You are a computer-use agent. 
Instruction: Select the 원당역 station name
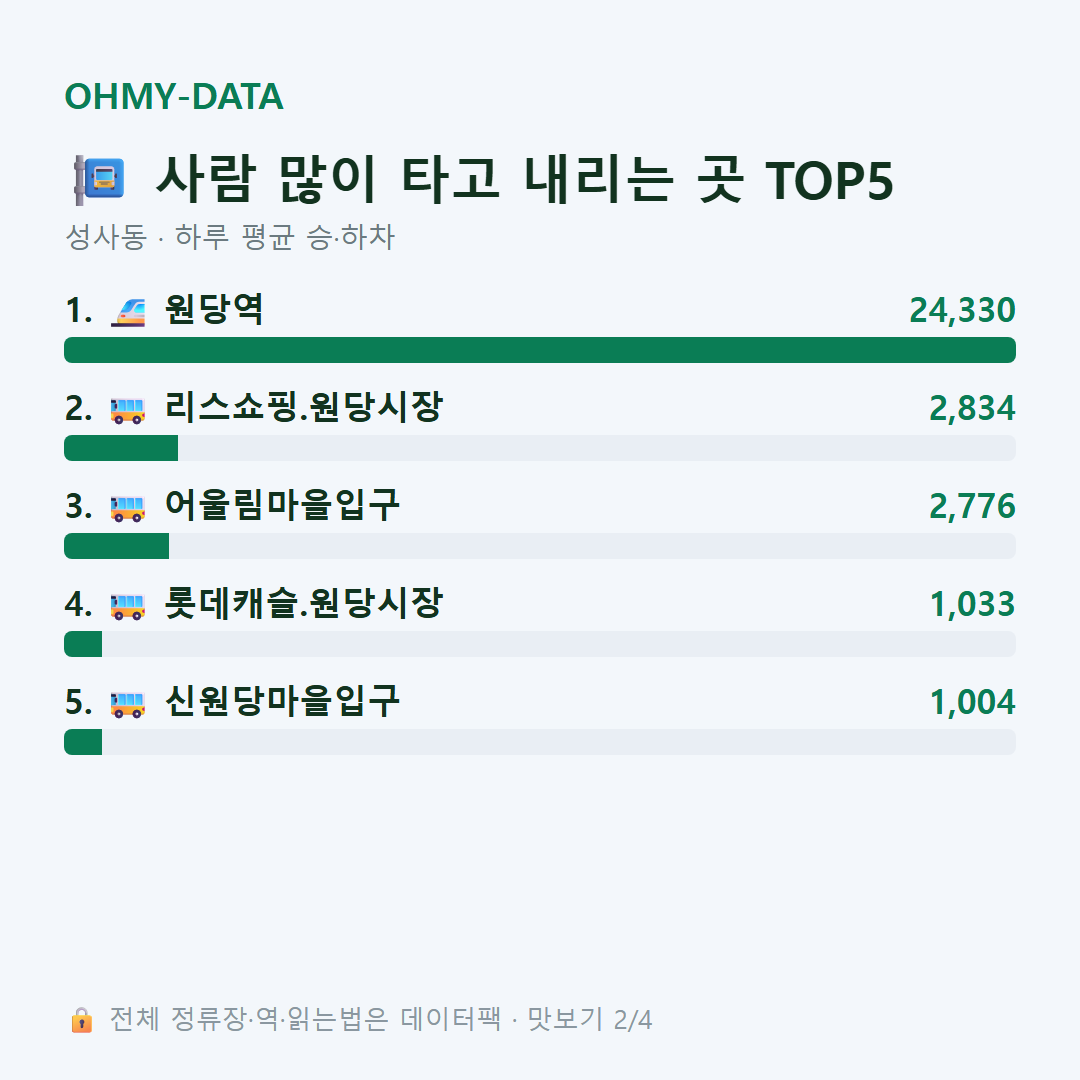214,309
